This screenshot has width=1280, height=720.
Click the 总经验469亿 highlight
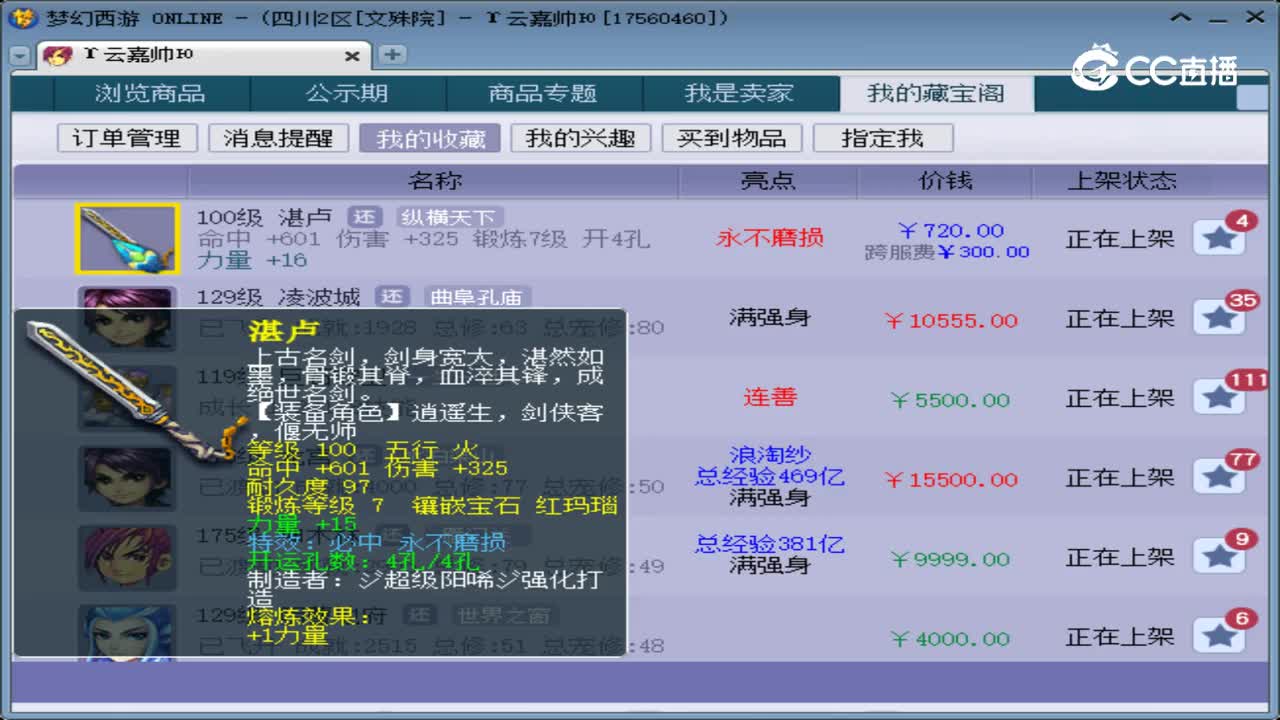(x=770, y=476)
